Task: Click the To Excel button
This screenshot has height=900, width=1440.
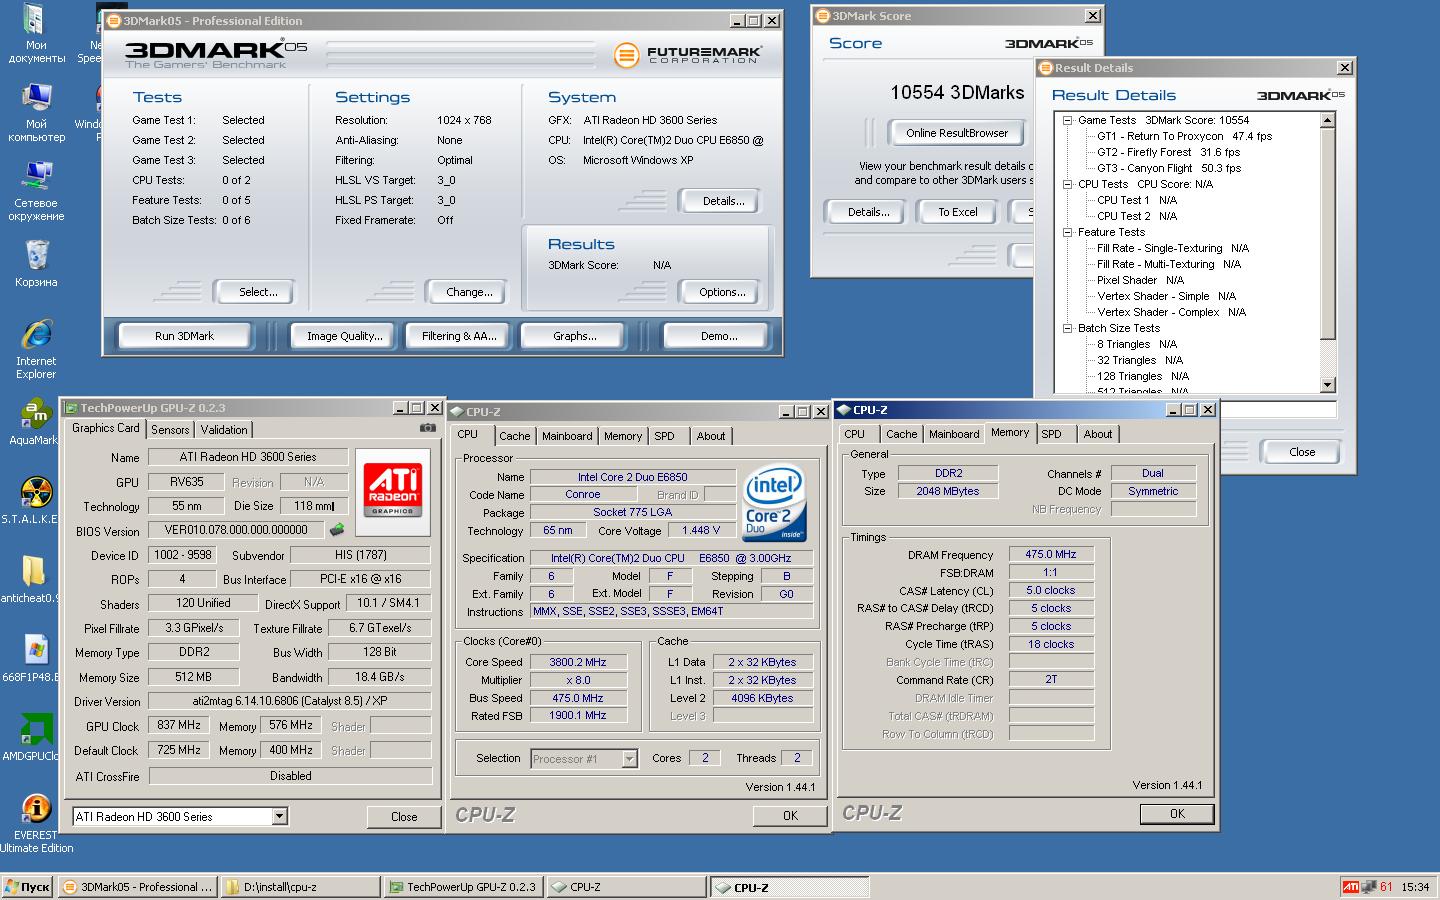Action: (x=957, y=212)
